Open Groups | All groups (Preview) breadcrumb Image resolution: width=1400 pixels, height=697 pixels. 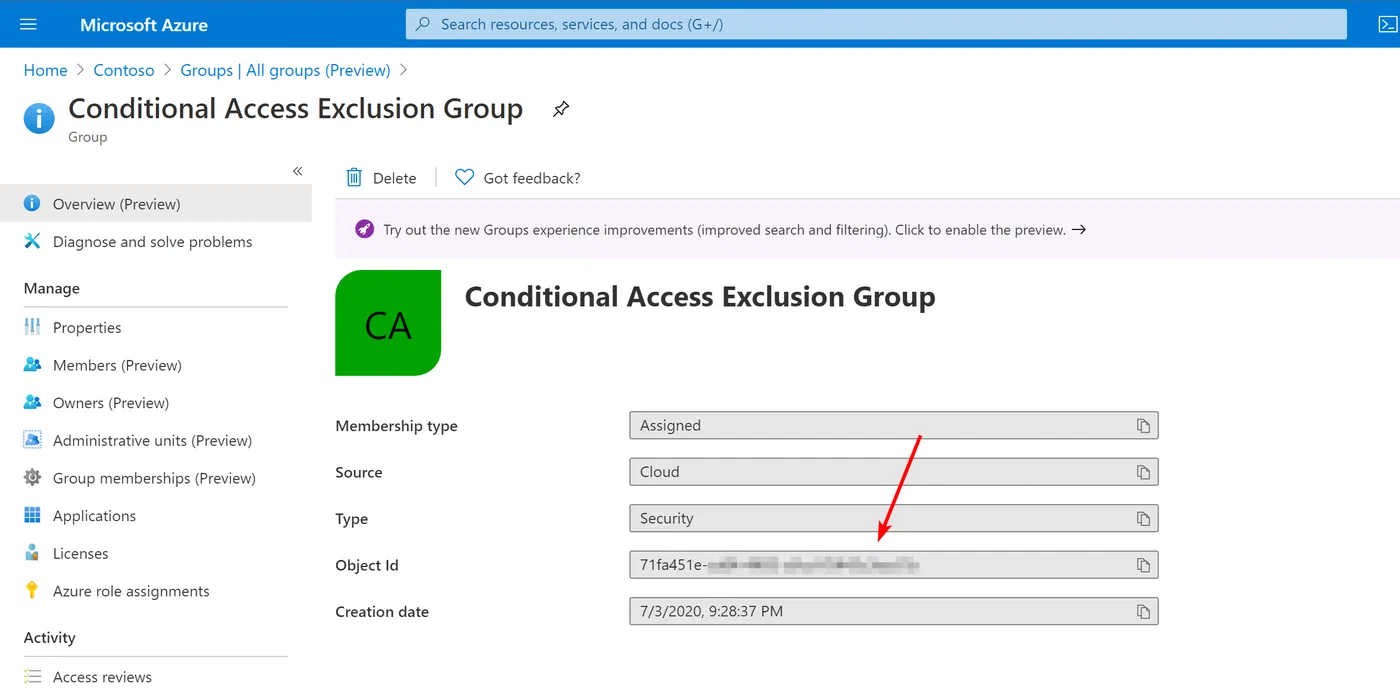[285, 70]
